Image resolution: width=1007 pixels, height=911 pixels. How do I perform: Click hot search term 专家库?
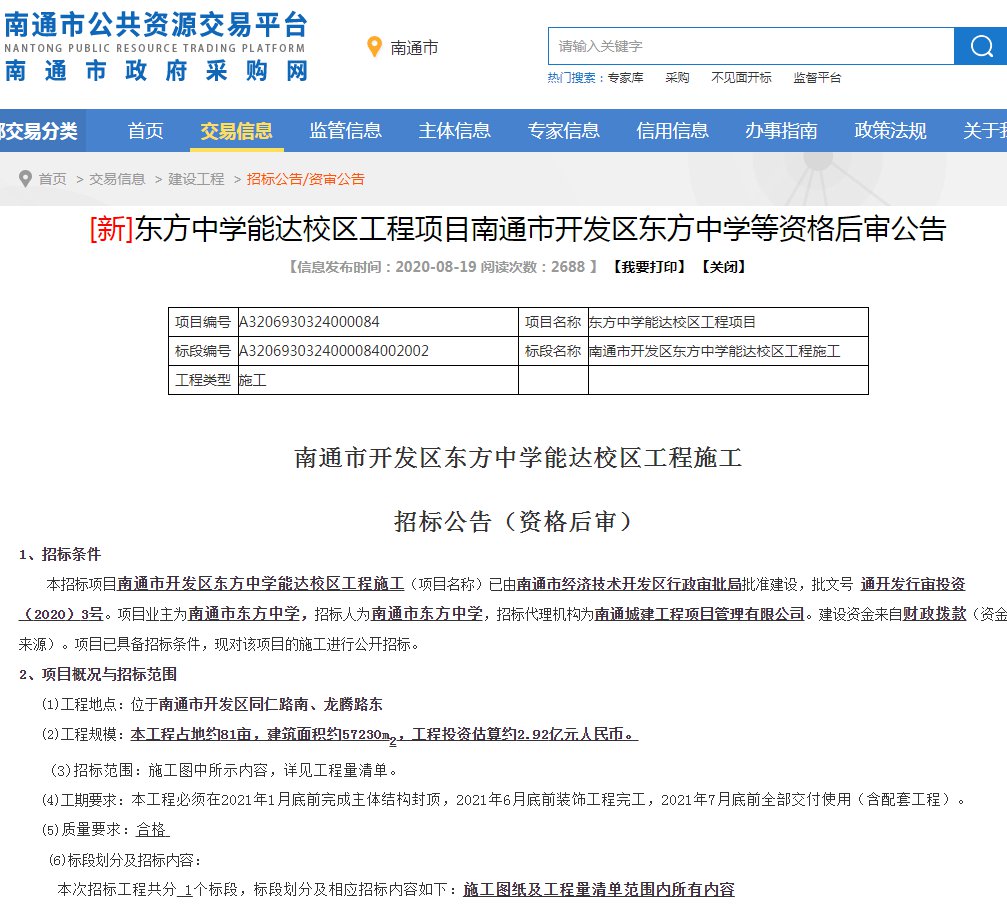(626, 78)
